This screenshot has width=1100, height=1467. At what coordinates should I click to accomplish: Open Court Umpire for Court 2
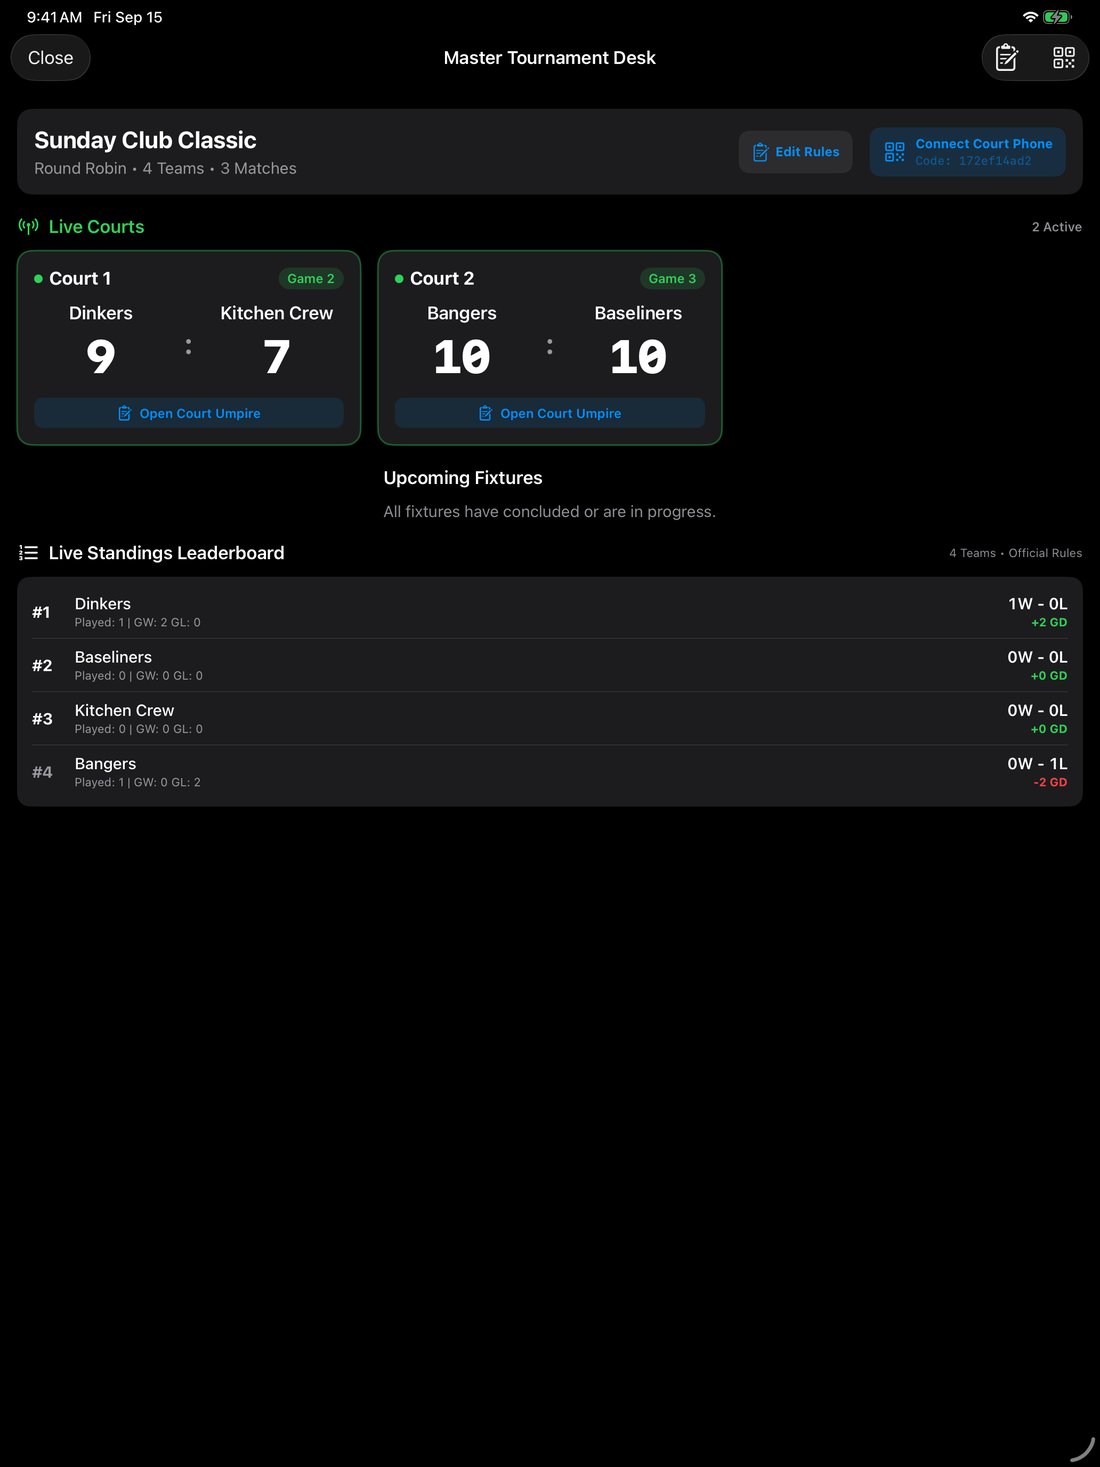click(x=550, y=413)
